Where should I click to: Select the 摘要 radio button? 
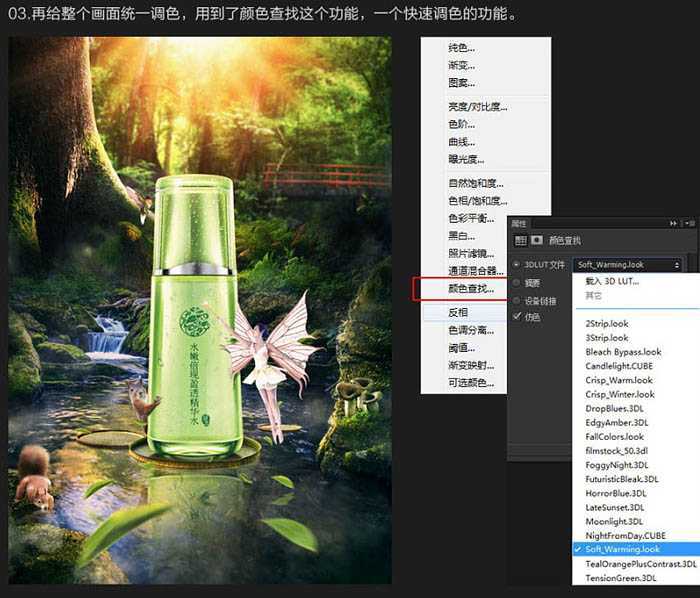tap(517, 282)
